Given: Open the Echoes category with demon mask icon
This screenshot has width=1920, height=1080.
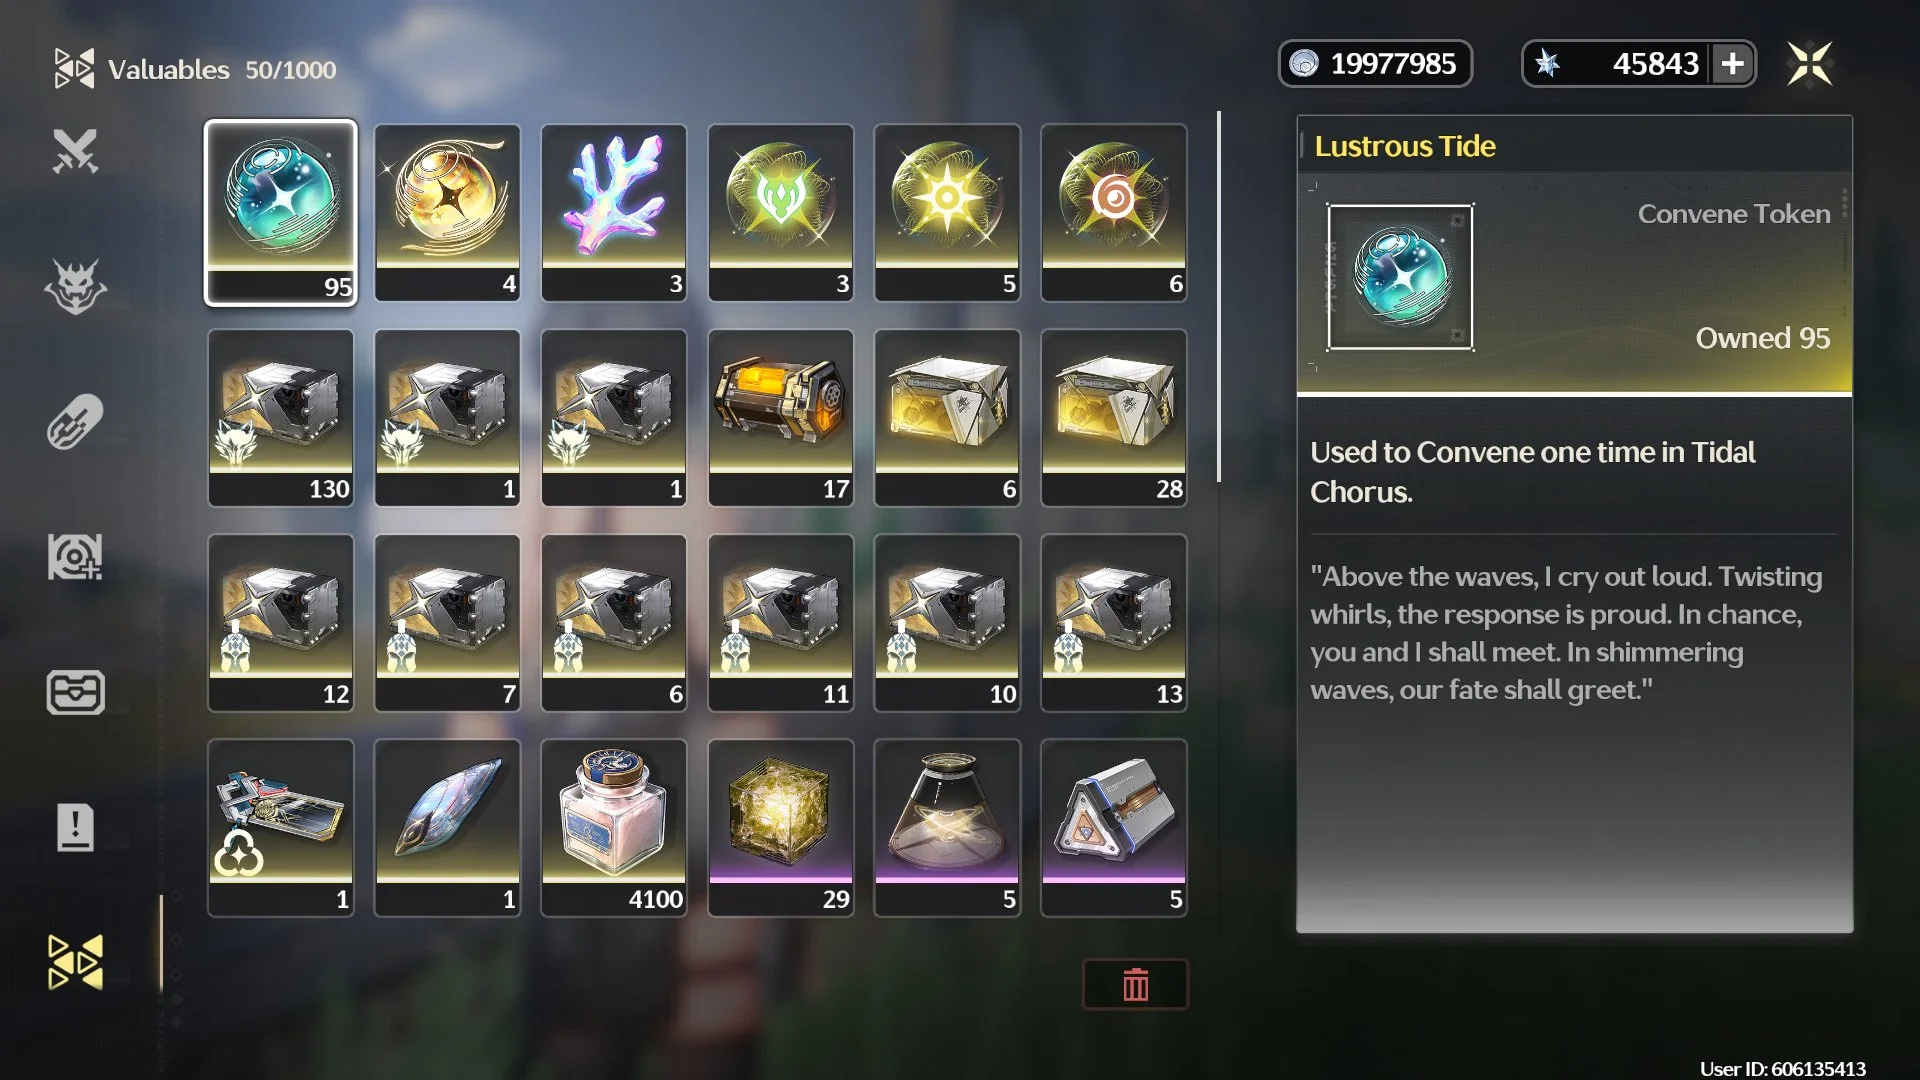Looking at the screenshot, I should (75, 287).
